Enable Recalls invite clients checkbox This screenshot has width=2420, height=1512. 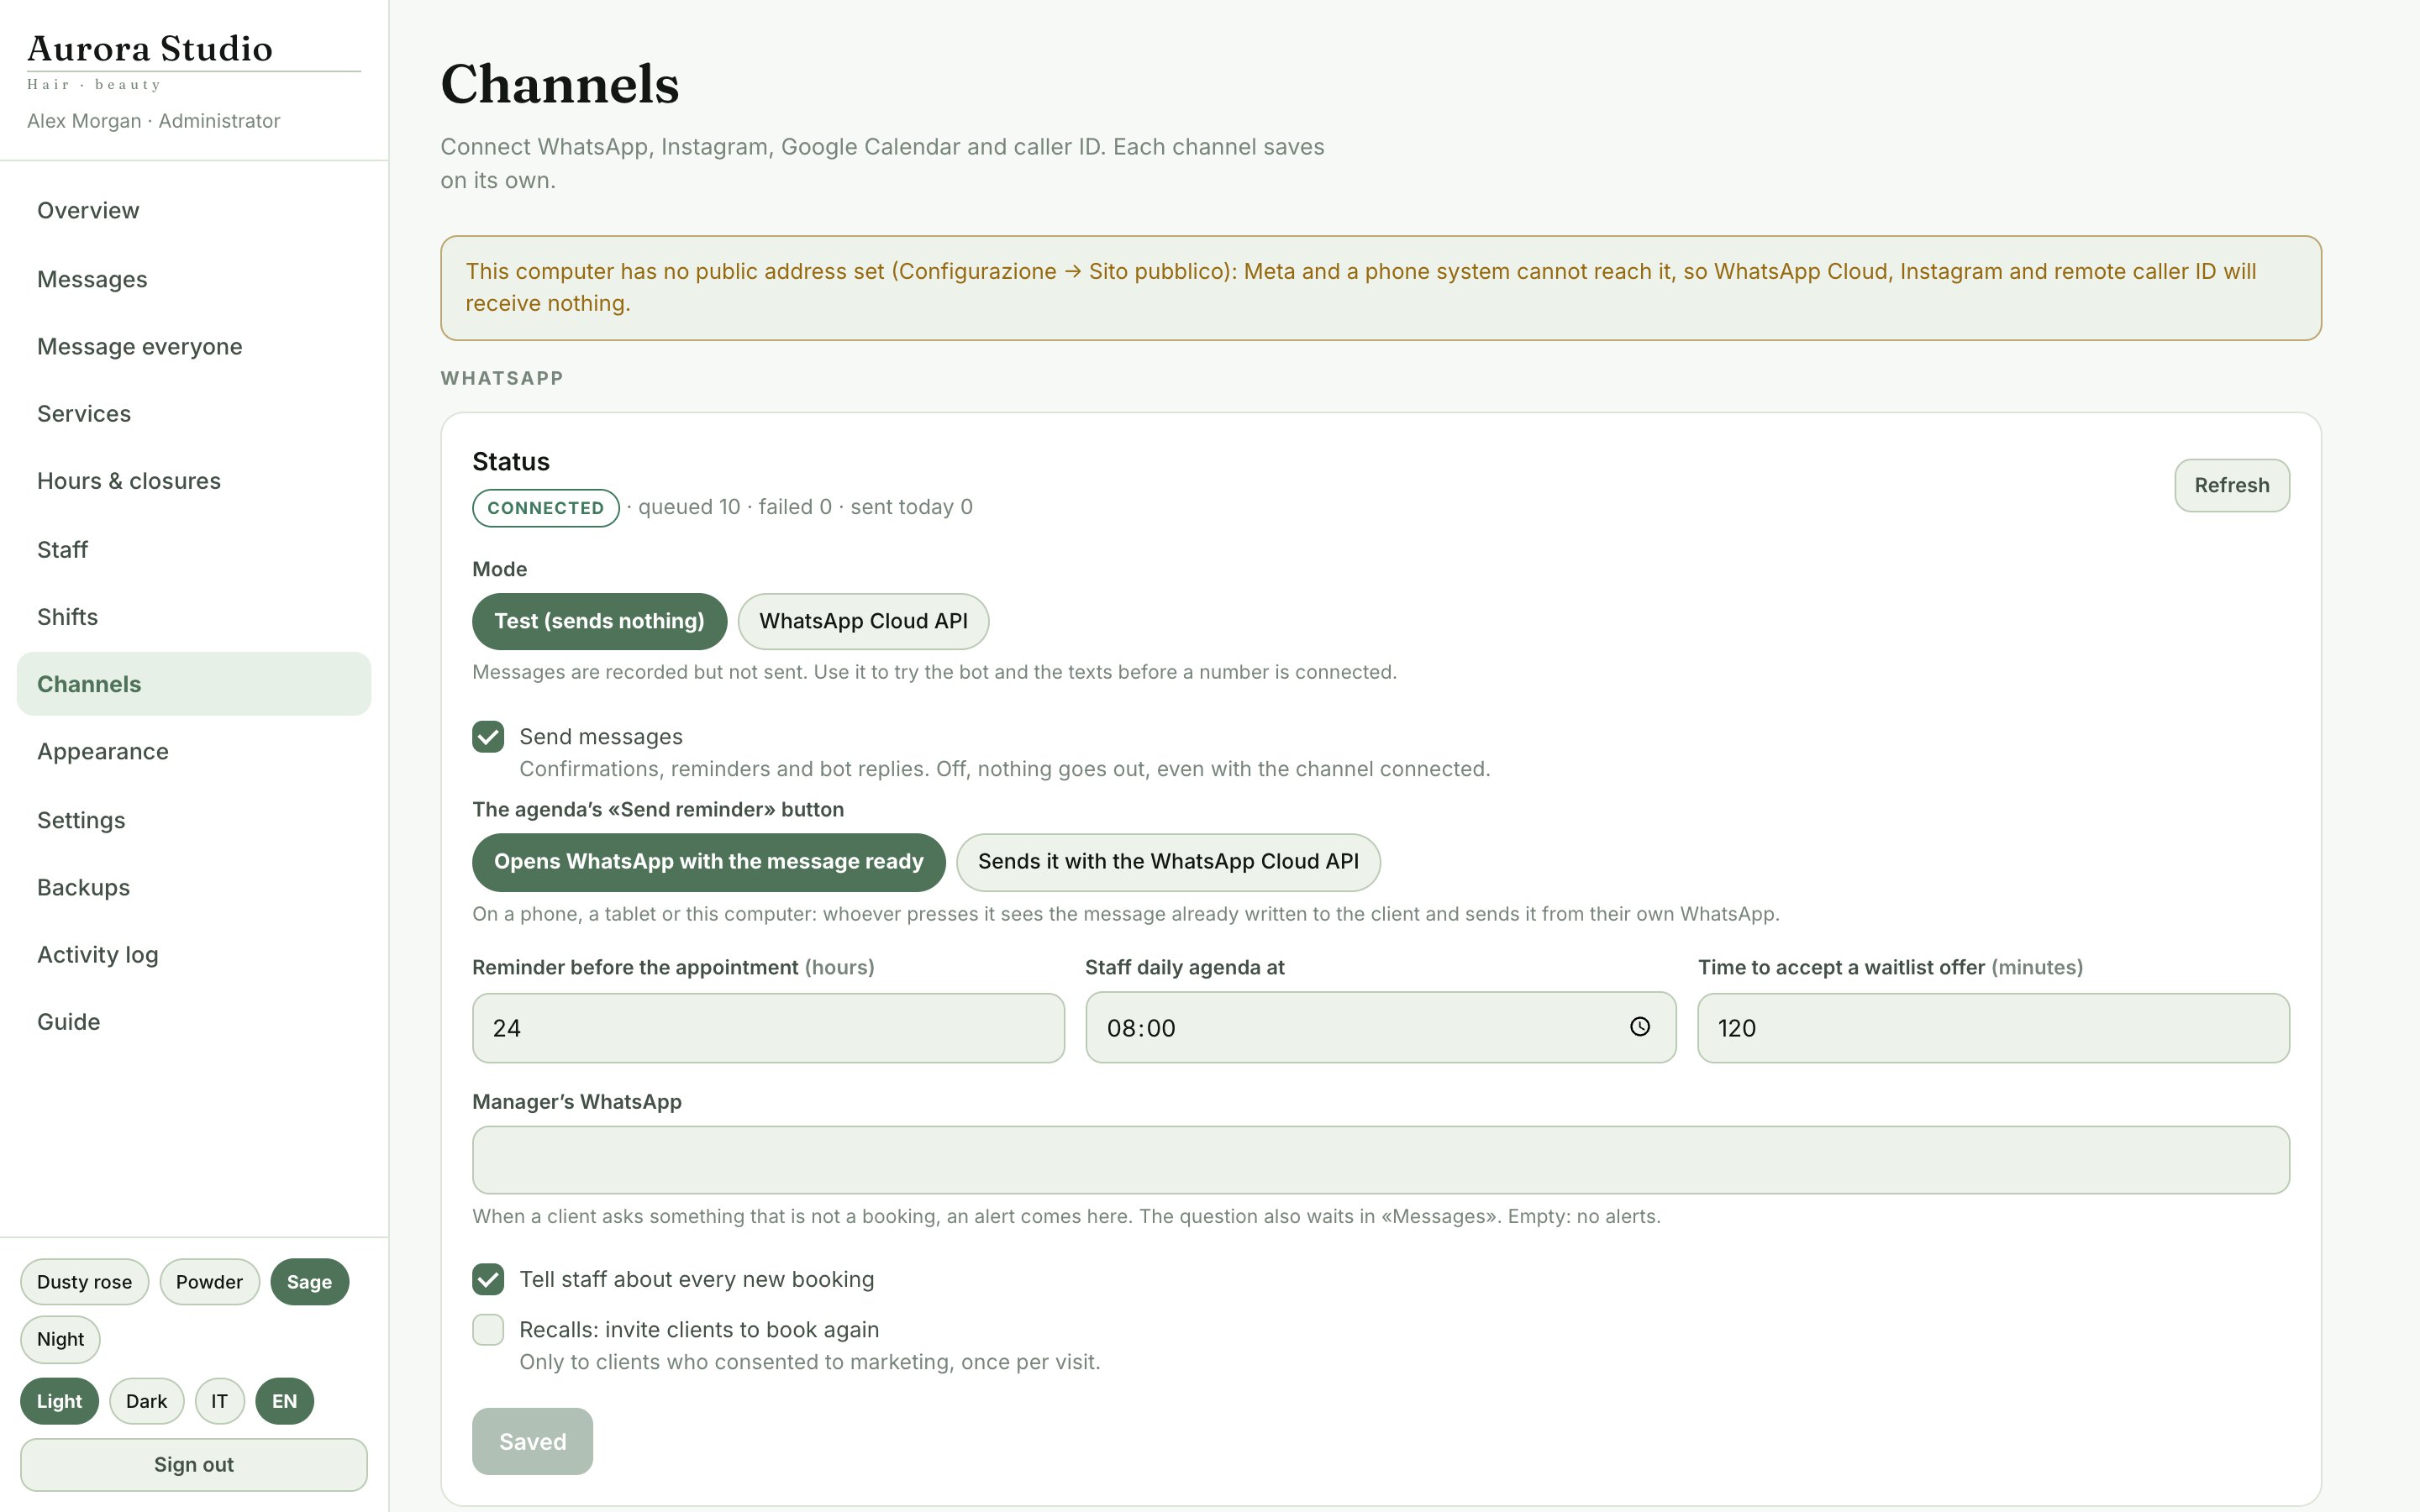pos(488,1330)
